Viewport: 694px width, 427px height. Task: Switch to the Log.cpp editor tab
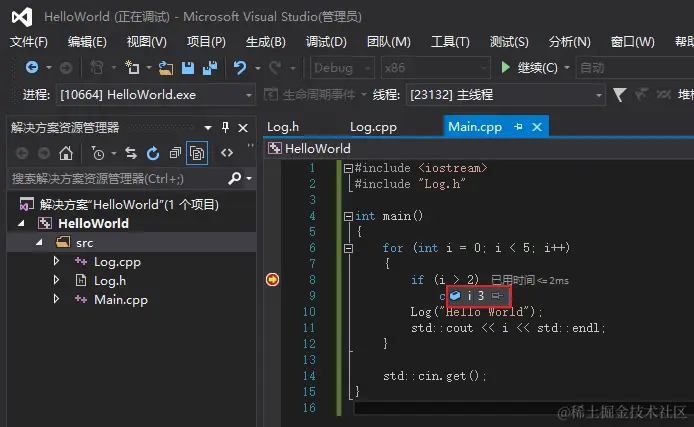tap(373, 127)
